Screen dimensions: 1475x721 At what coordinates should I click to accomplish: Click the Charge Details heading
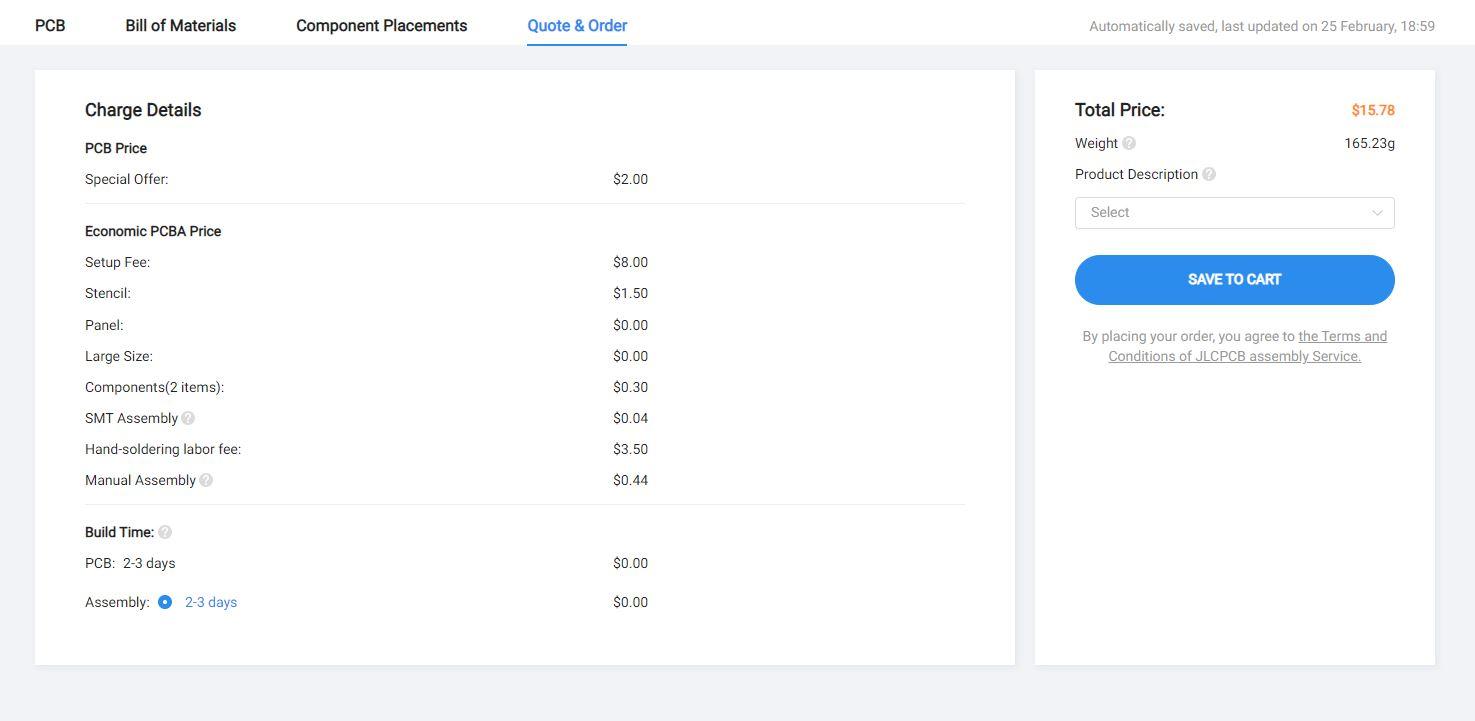click(143, 110)
